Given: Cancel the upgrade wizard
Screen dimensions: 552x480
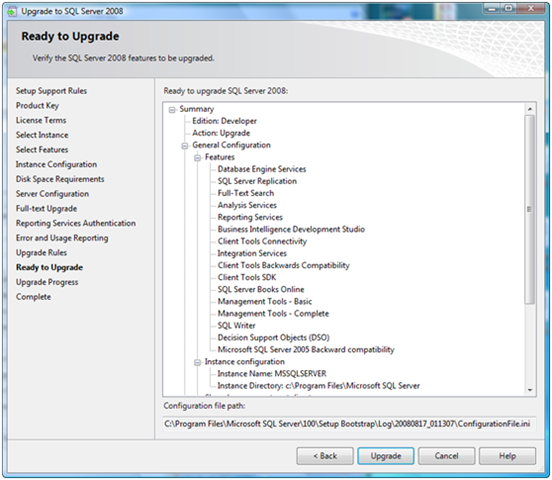Looking at the screenshot, I should tap(446, 456).
